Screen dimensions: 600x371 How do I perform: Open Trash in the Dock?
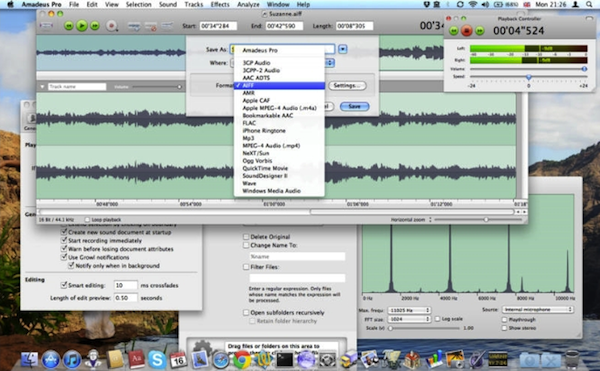[572, 360]
